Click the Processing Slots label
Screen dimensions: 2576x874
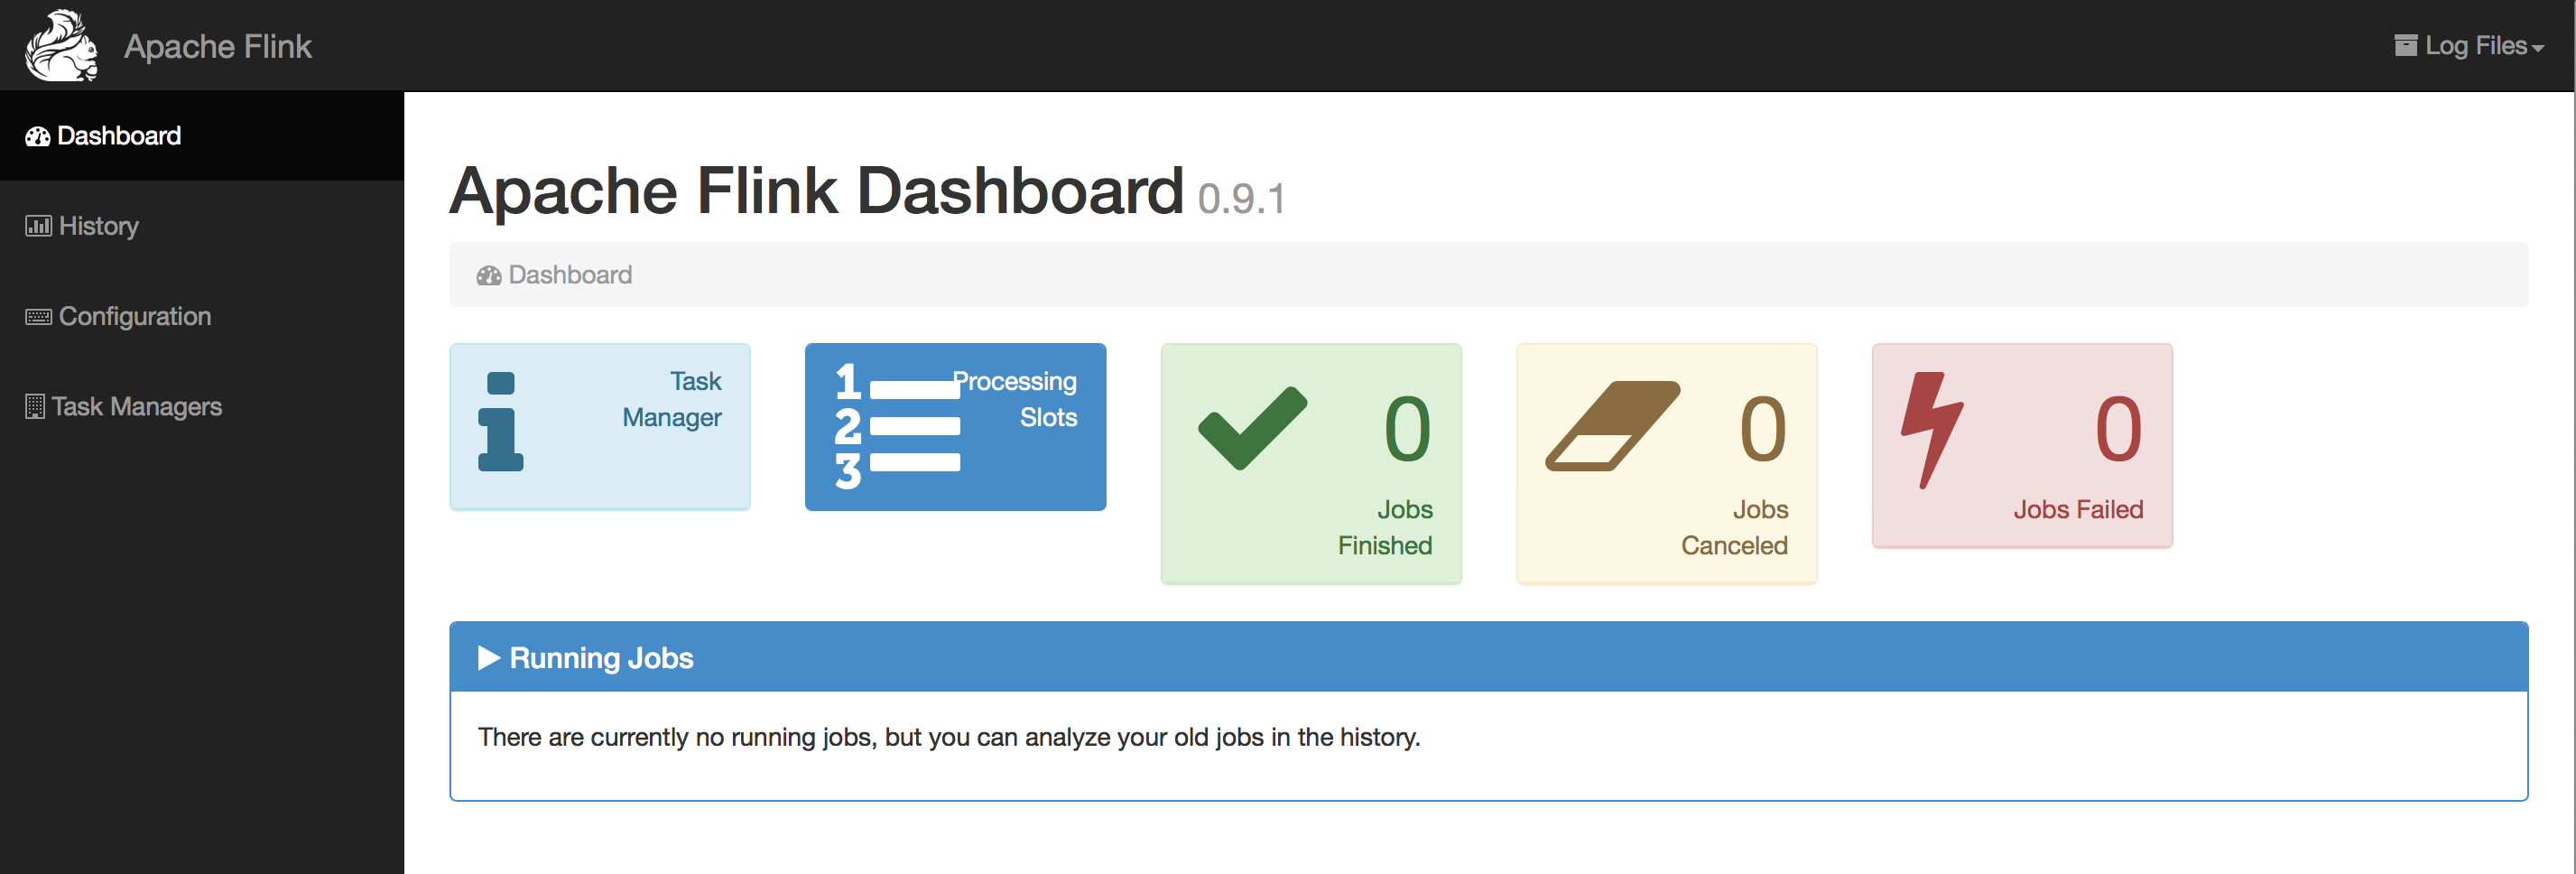click(1015, 399)
